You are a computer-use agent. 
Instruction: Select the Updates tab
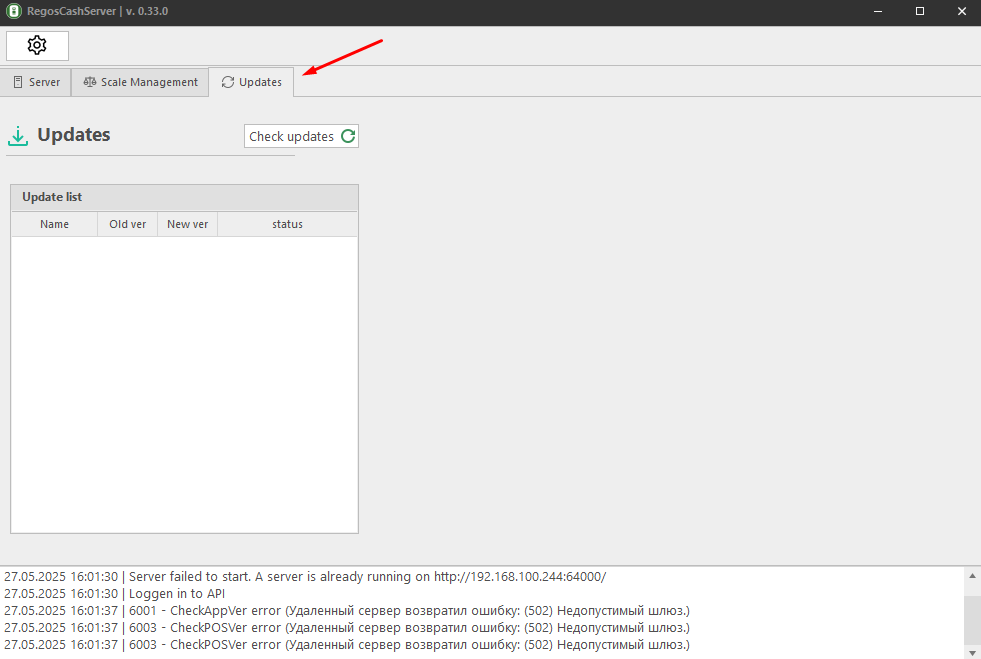pos(251,82)
